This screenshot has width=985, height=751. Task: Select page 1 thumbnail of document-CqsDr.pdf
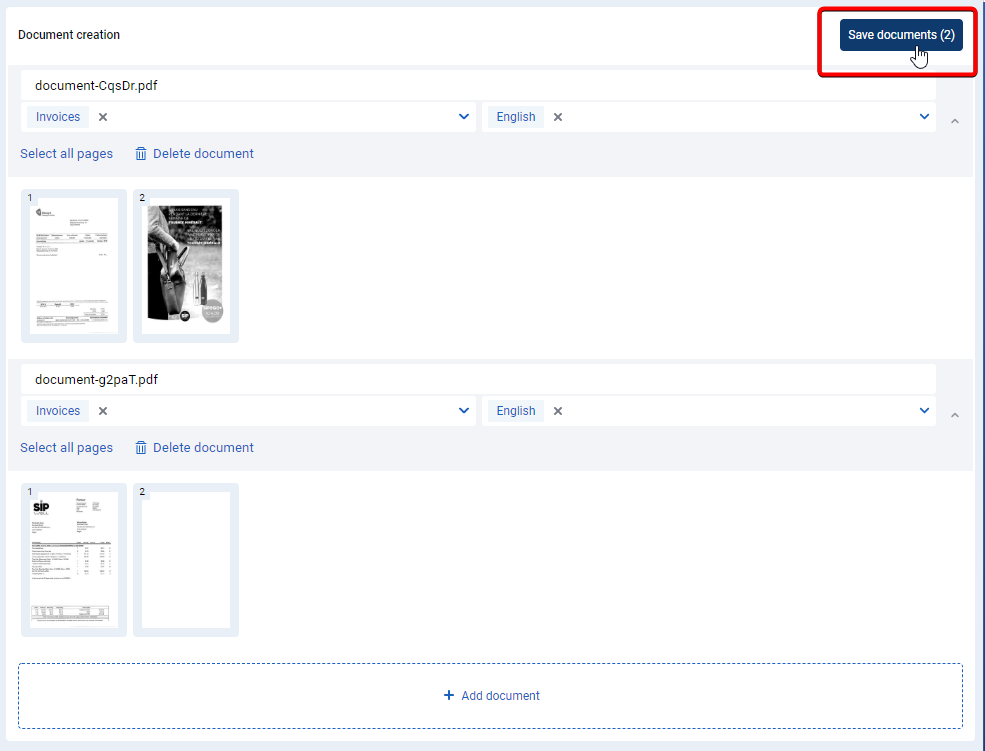pos(74,266)
